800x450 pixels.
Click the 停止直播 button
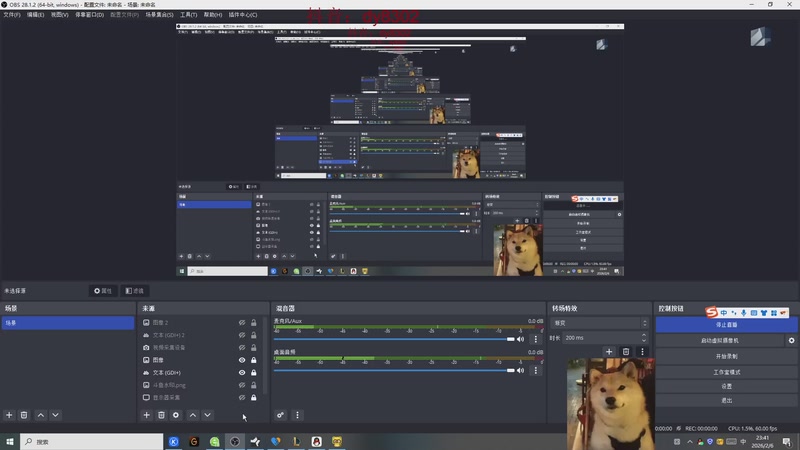(x=727, y=324)
